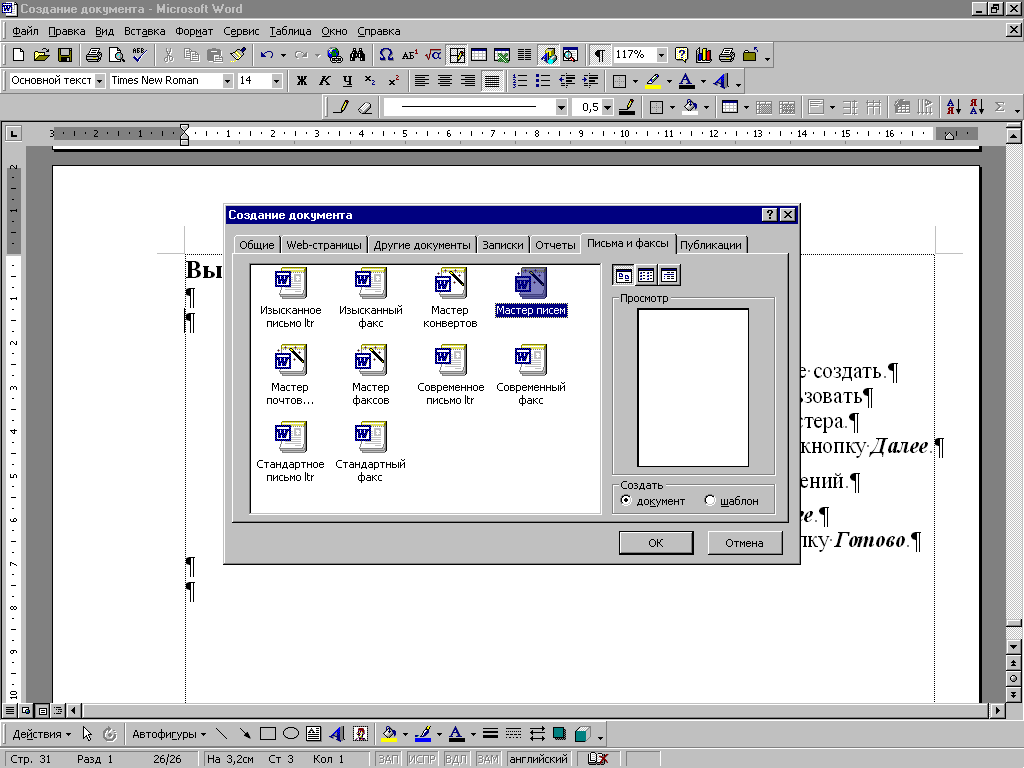Click the fill color bucket in drawing toolbar
The width and height of the screenshot is (1024, 768).
click(389, 734)
